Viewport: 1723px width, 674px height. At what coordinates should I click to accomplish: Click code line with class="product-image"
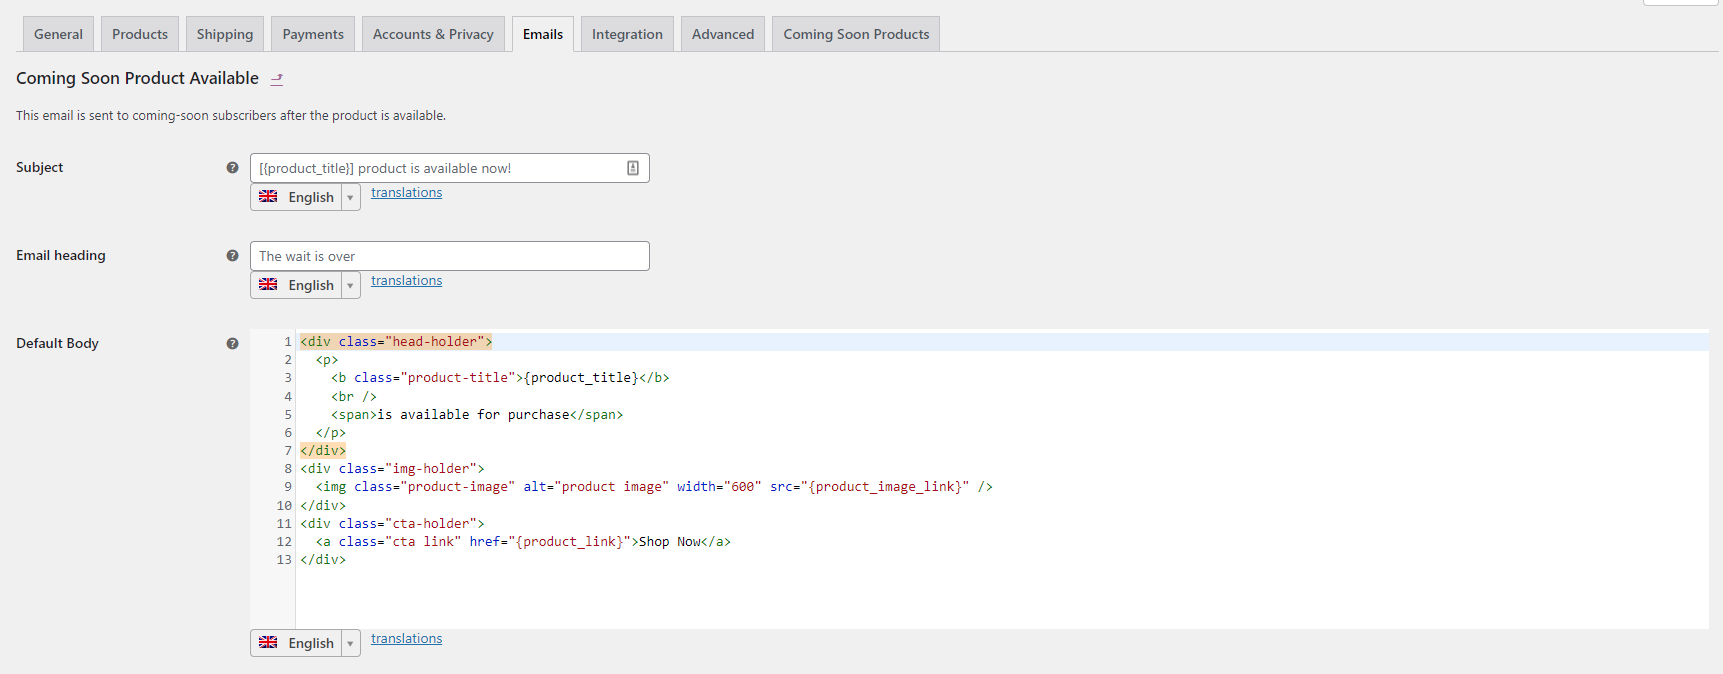tap(654, 487)
